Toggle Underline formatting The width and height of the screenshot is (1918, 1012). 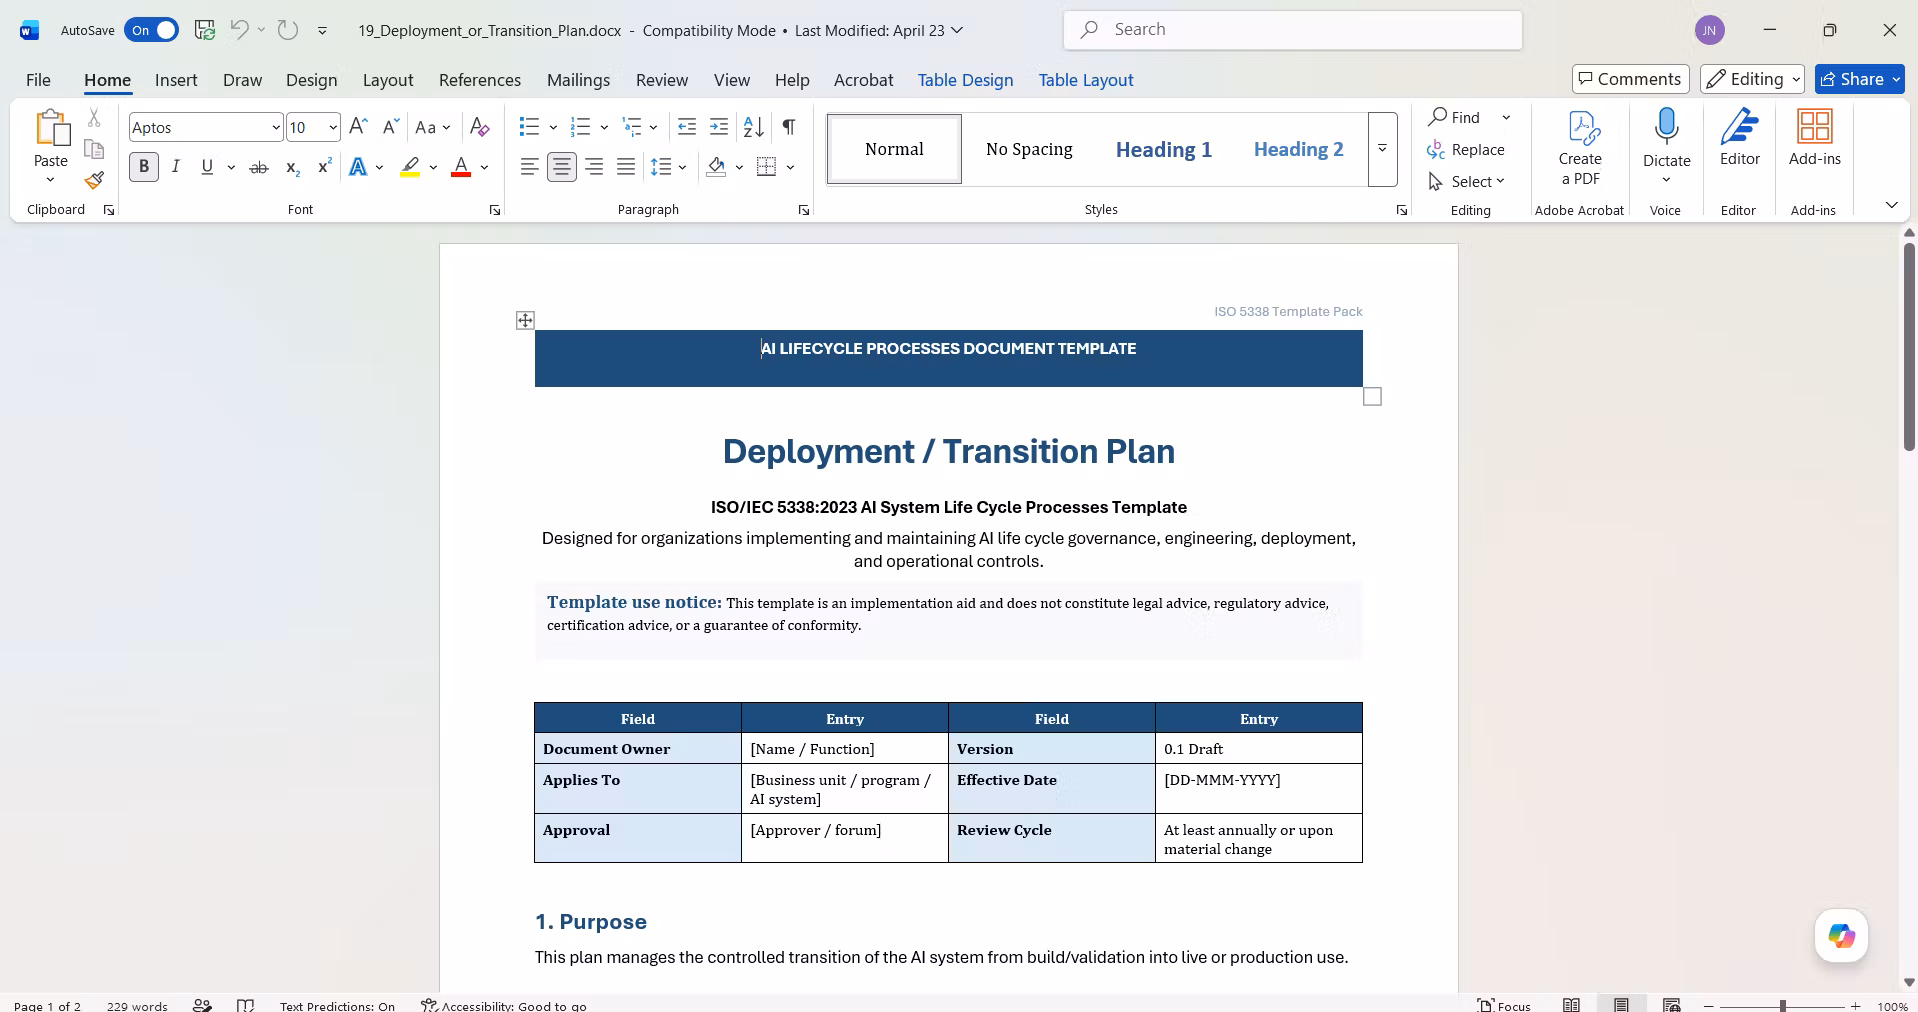(207, 167)
